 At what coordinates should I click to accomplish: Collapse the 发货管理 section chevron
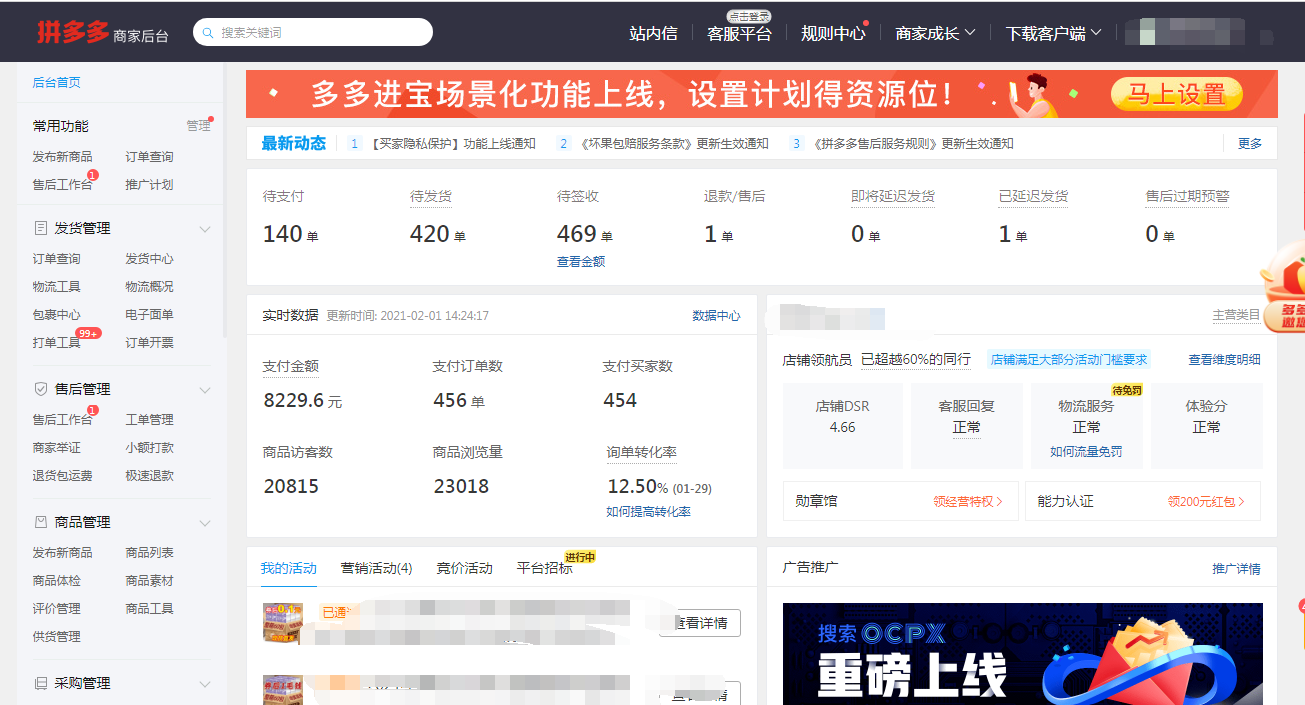click(x=205, y=229)
